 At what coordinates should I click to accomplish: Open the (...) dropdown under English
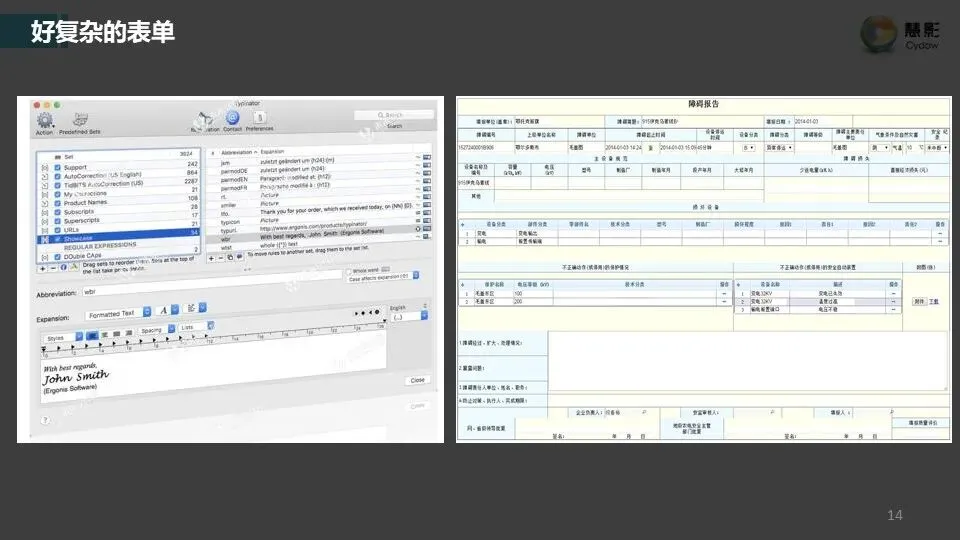(410, 317)
